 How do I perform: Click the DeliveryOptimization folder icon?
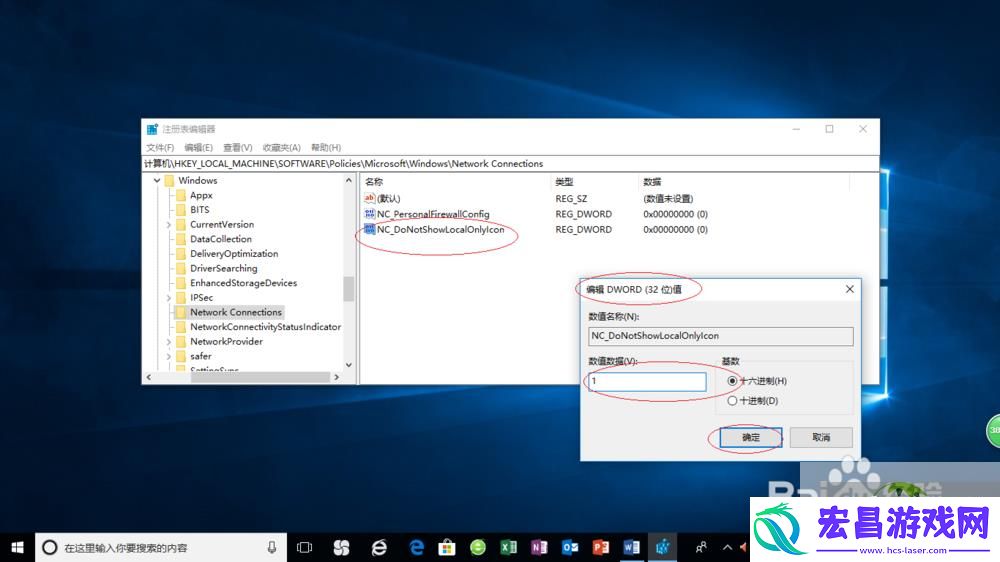coord(181,254)
